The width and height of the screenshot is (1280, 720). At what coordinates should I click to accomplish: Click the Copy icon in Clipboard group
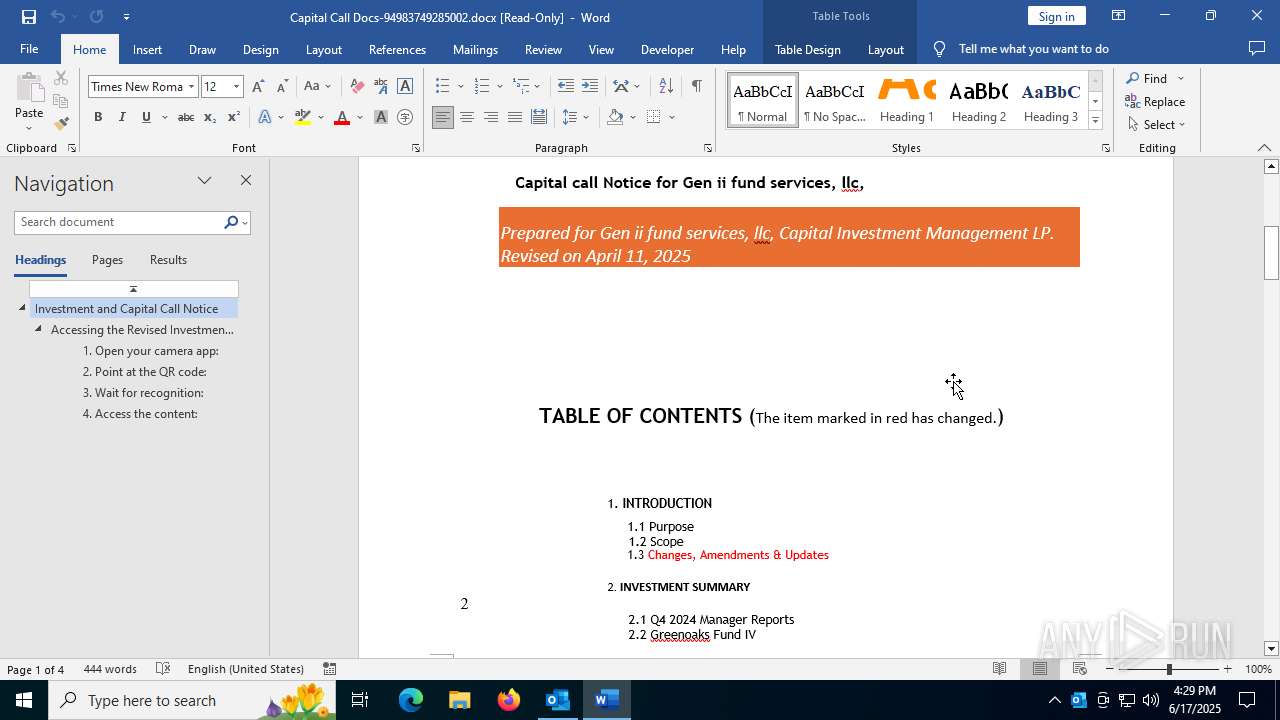pyautogui.click(x=61, y=101)
